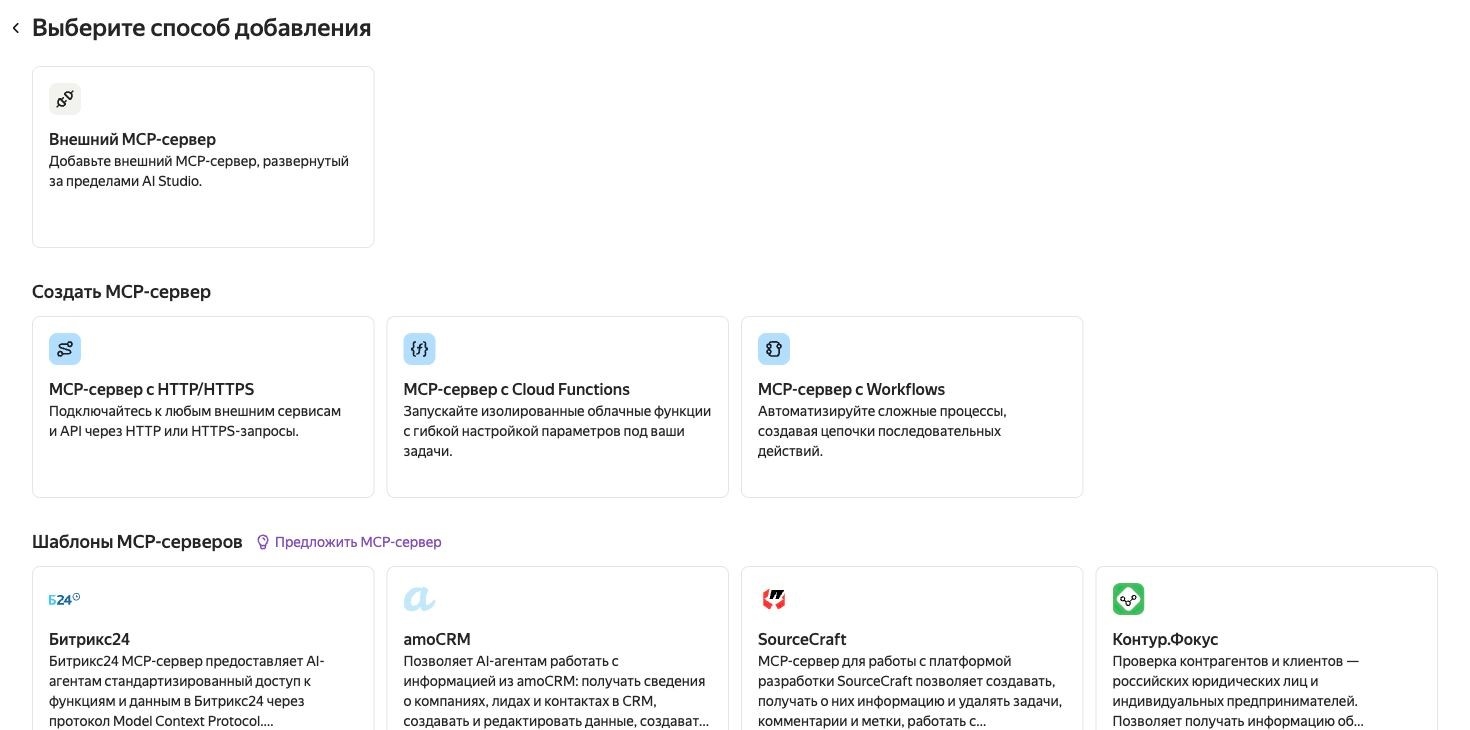Click the Cloud Functions curly-brace icon
The height and width of the screenshot is (730, 1470).
(420, 349)
